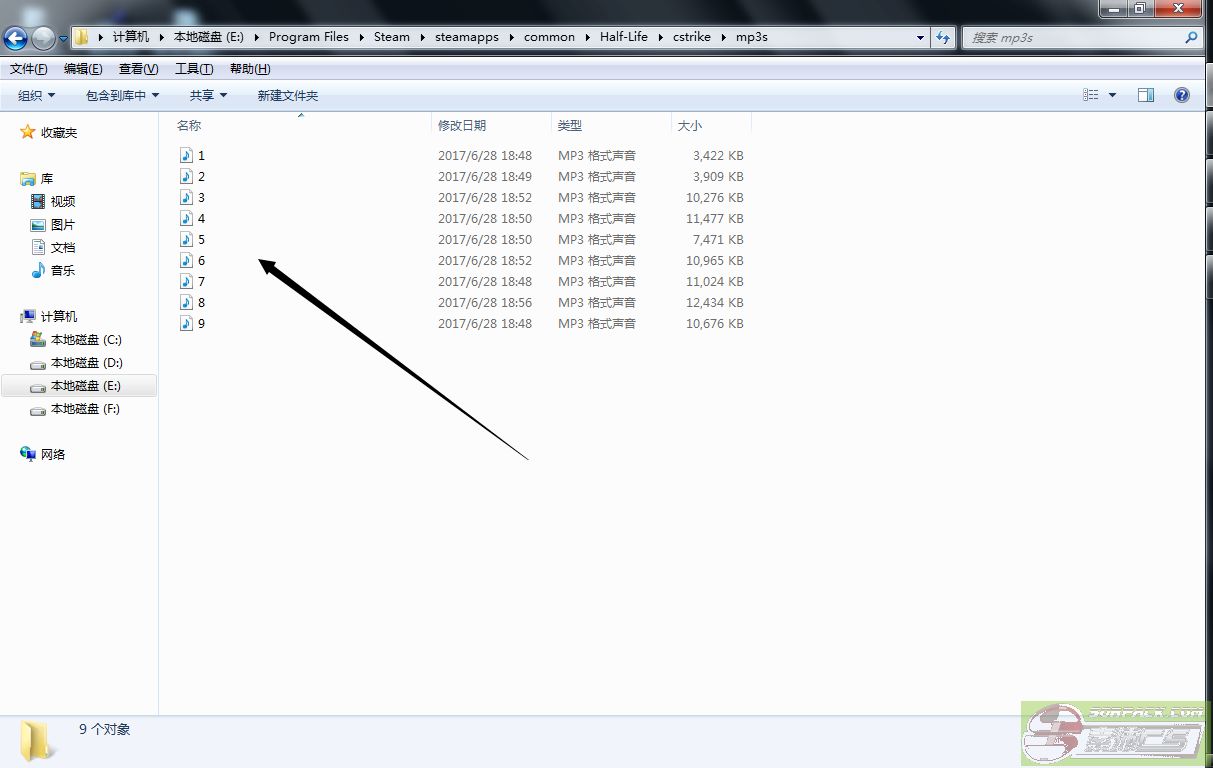The image size is (1213, 768).
Task: Click mp3s folder in address path
Action: (x=751, y=37)
